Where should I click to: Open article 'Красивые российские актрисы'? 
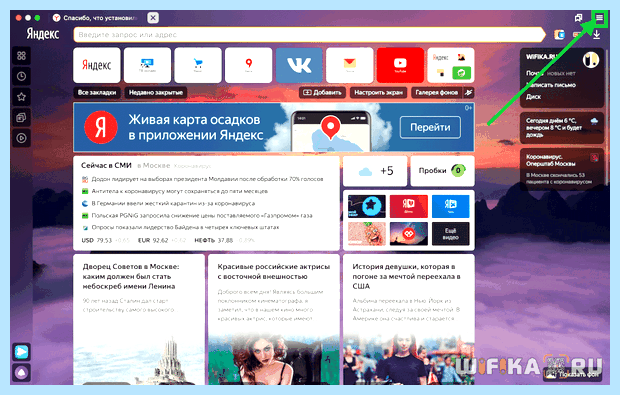[274, 271]
